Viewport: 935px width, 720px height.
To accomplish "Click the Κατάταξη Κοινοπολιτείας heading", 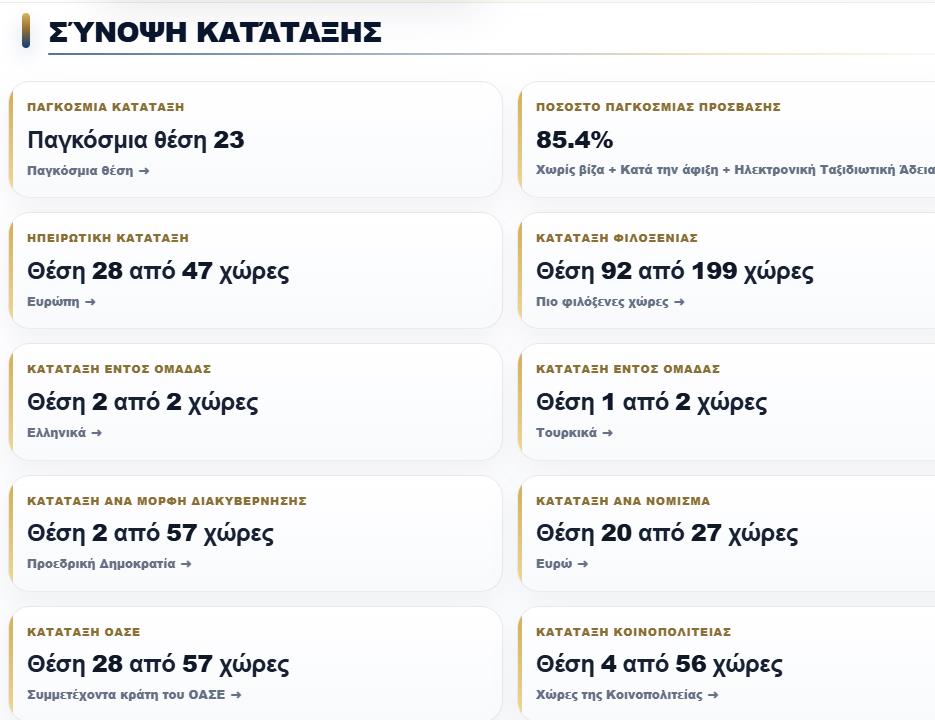I will click(633, 632).
